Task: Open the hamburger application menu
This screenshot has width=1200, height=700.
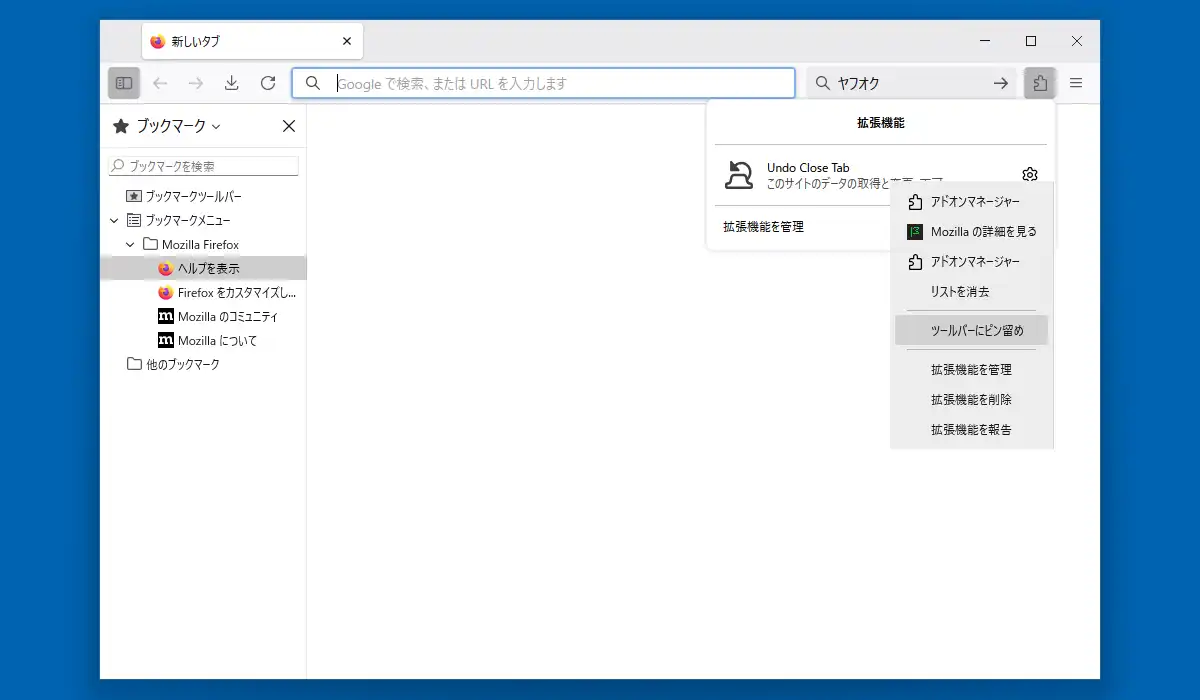Action: coord(1076,83)
